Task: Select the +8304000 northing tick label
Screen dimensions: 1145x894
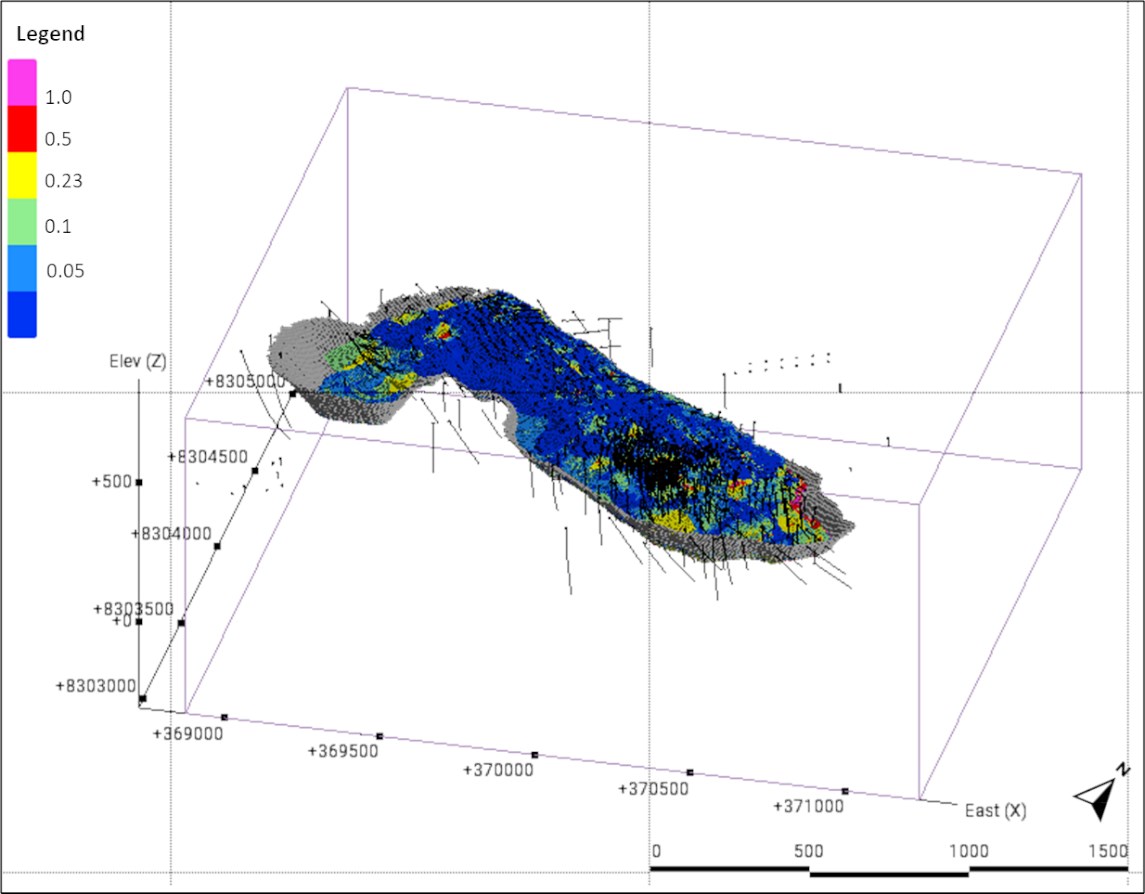Action: (x=171, y=534)
